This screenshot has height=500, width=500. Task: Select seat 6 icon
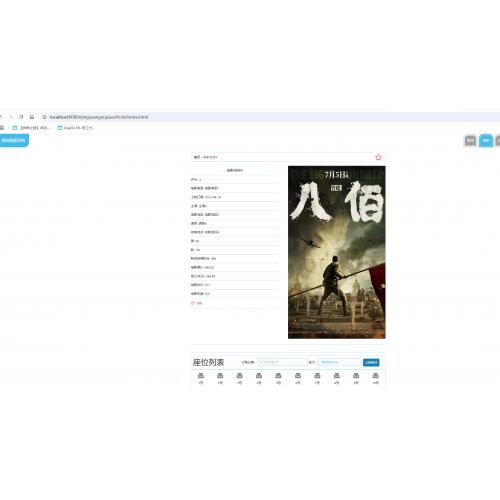[x=298, y=376]
